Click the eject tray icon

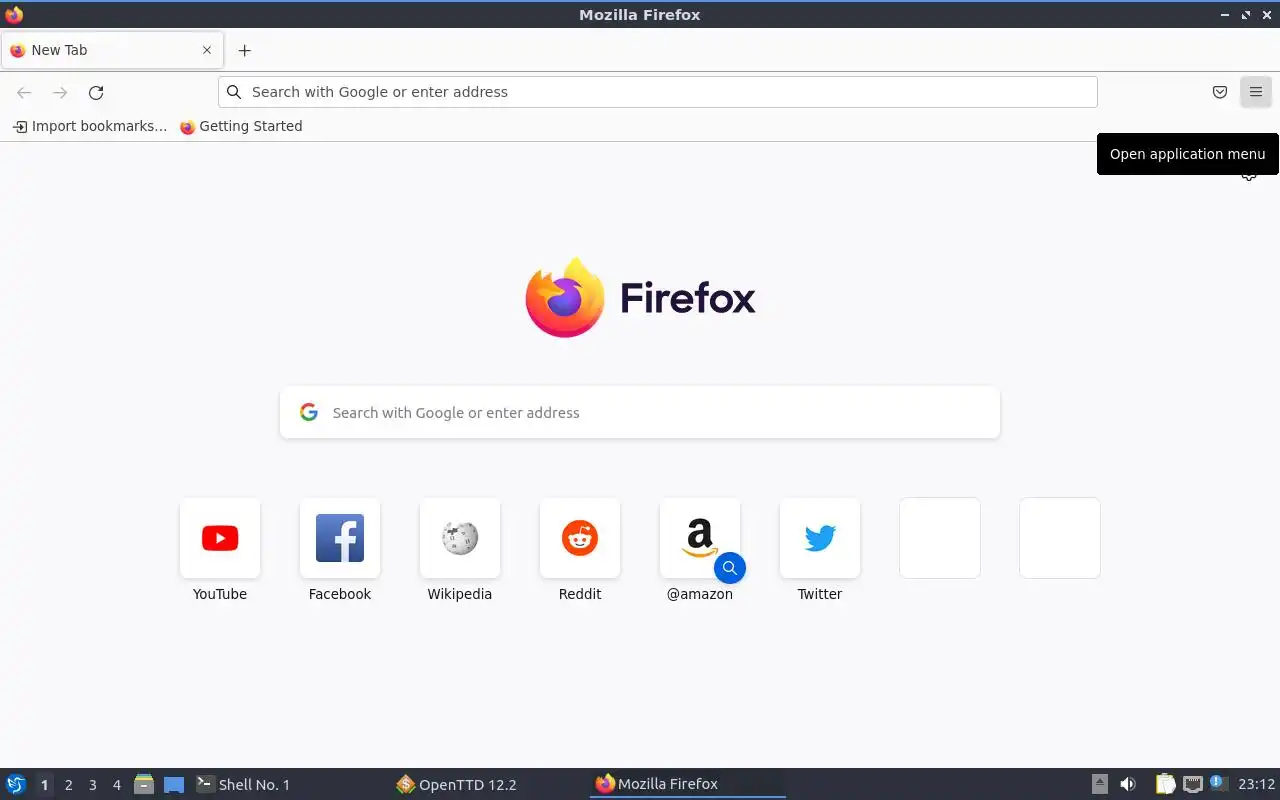[x=1100, y=784]
